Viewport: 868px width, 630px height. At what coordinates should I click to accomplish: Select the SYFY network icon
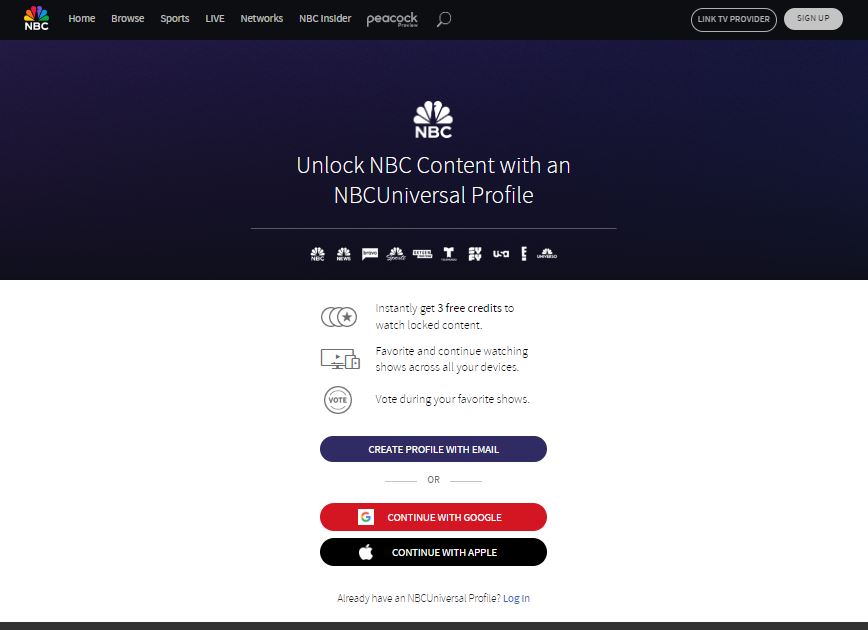(x=474, y=253)
